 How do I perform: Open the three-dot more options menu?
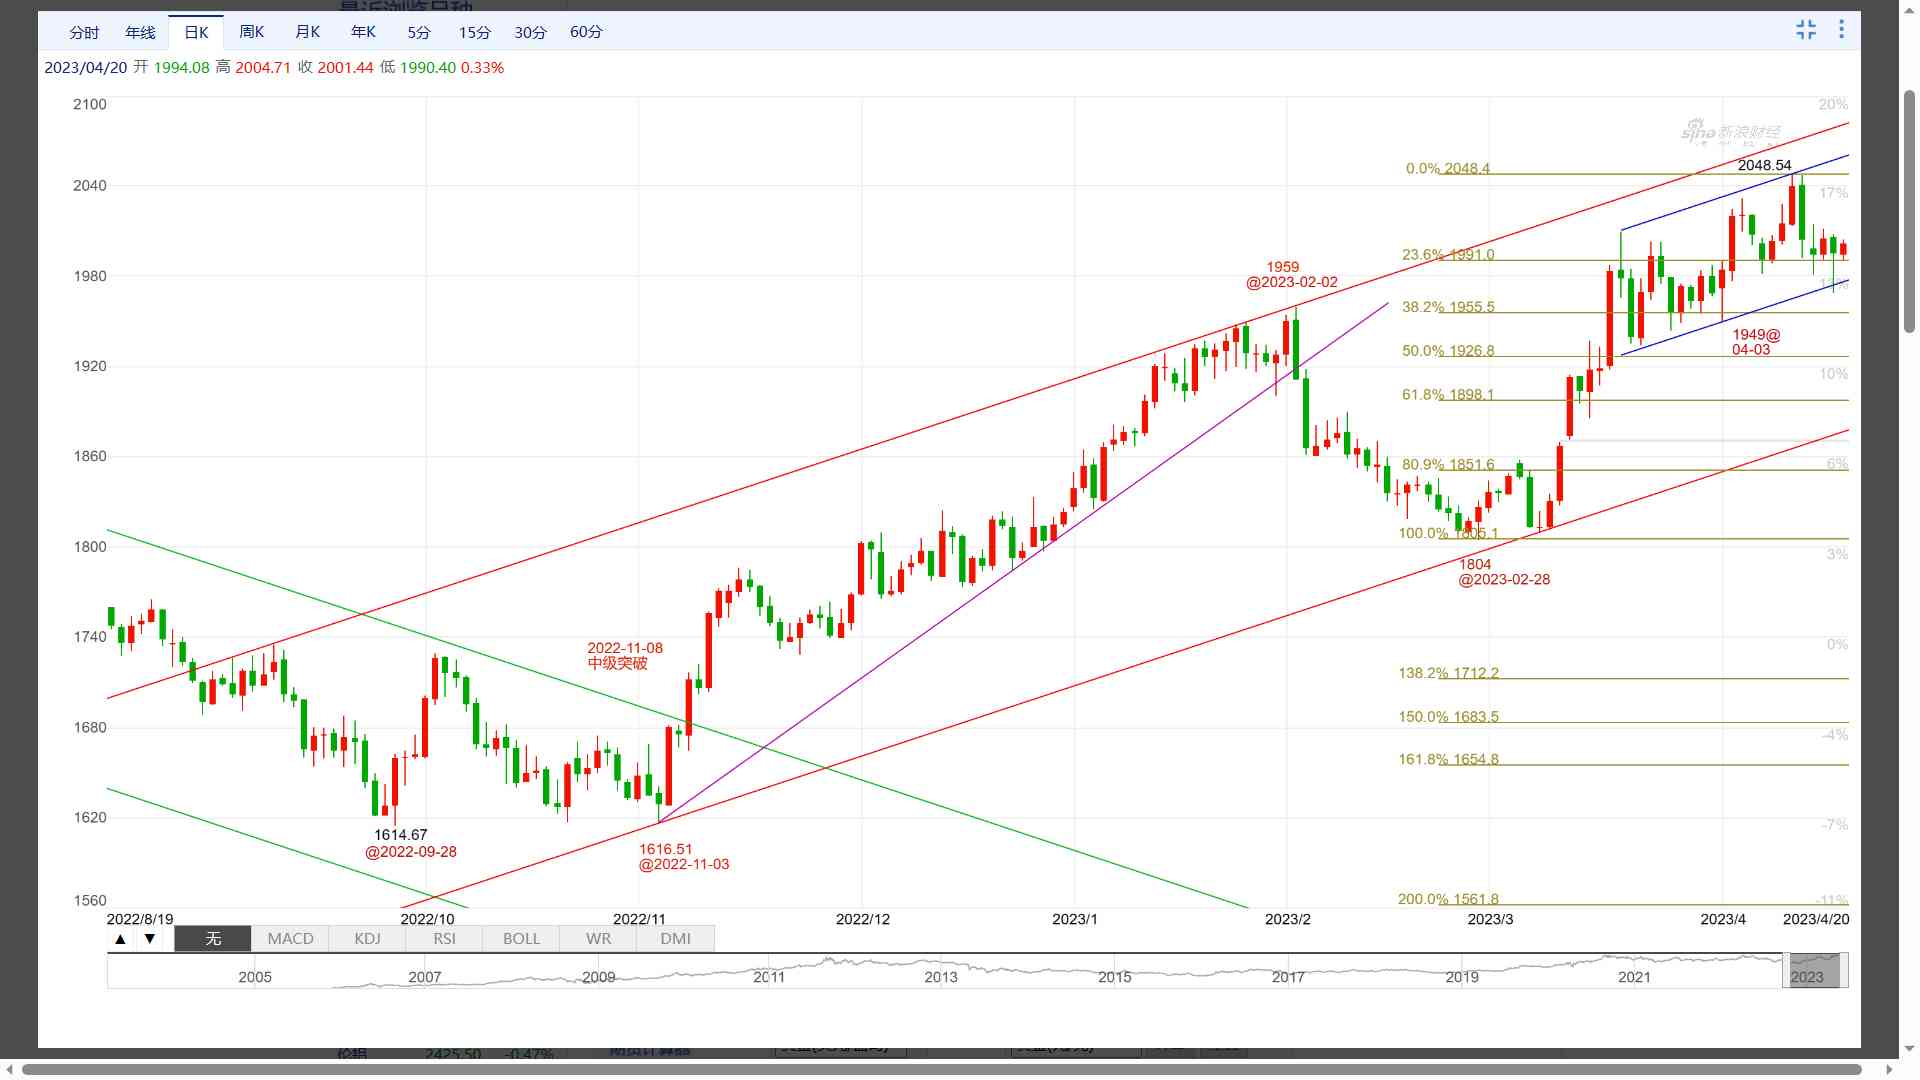tap(1841, 30)
